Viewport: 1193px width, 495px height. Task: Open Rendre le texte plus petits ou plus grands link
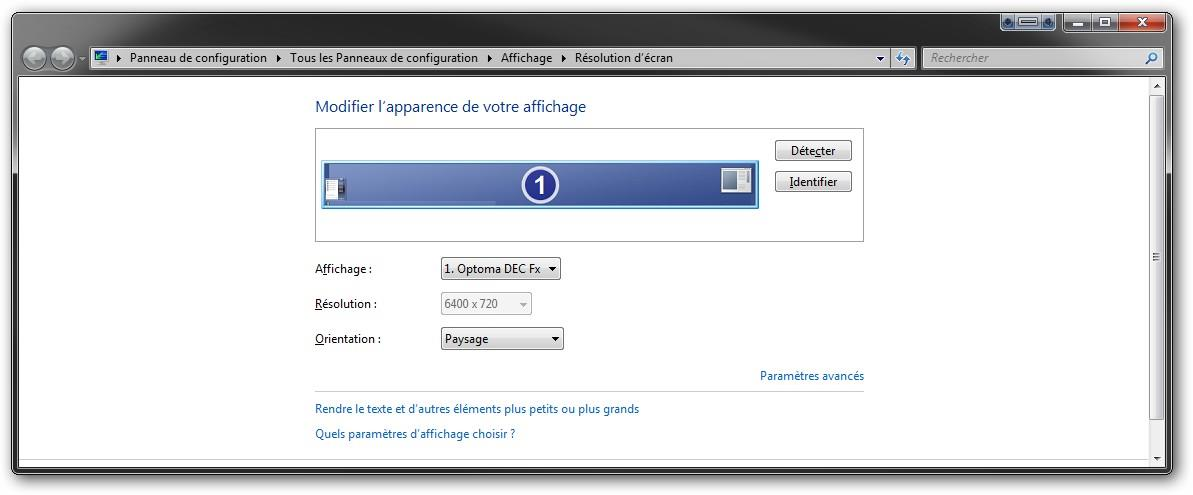477,409
